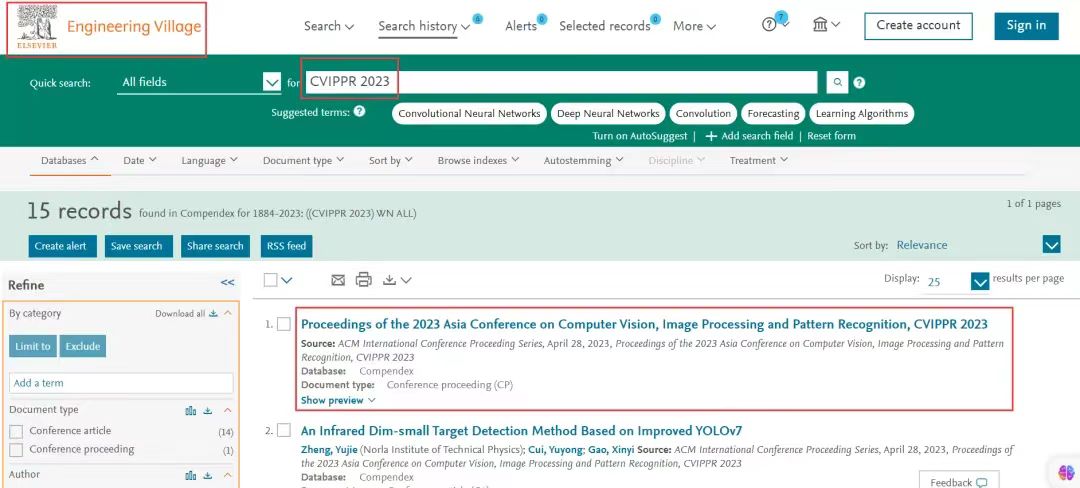Click the help icon beside Suggested terms
Image resolution: width=1080 pixels, height=488 pixels.
click(360, 111)
